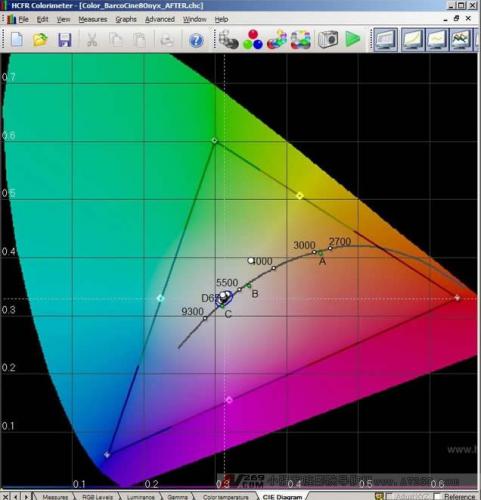
Task: Open a file with the folder icon
Action: click(x=40, y=40)
